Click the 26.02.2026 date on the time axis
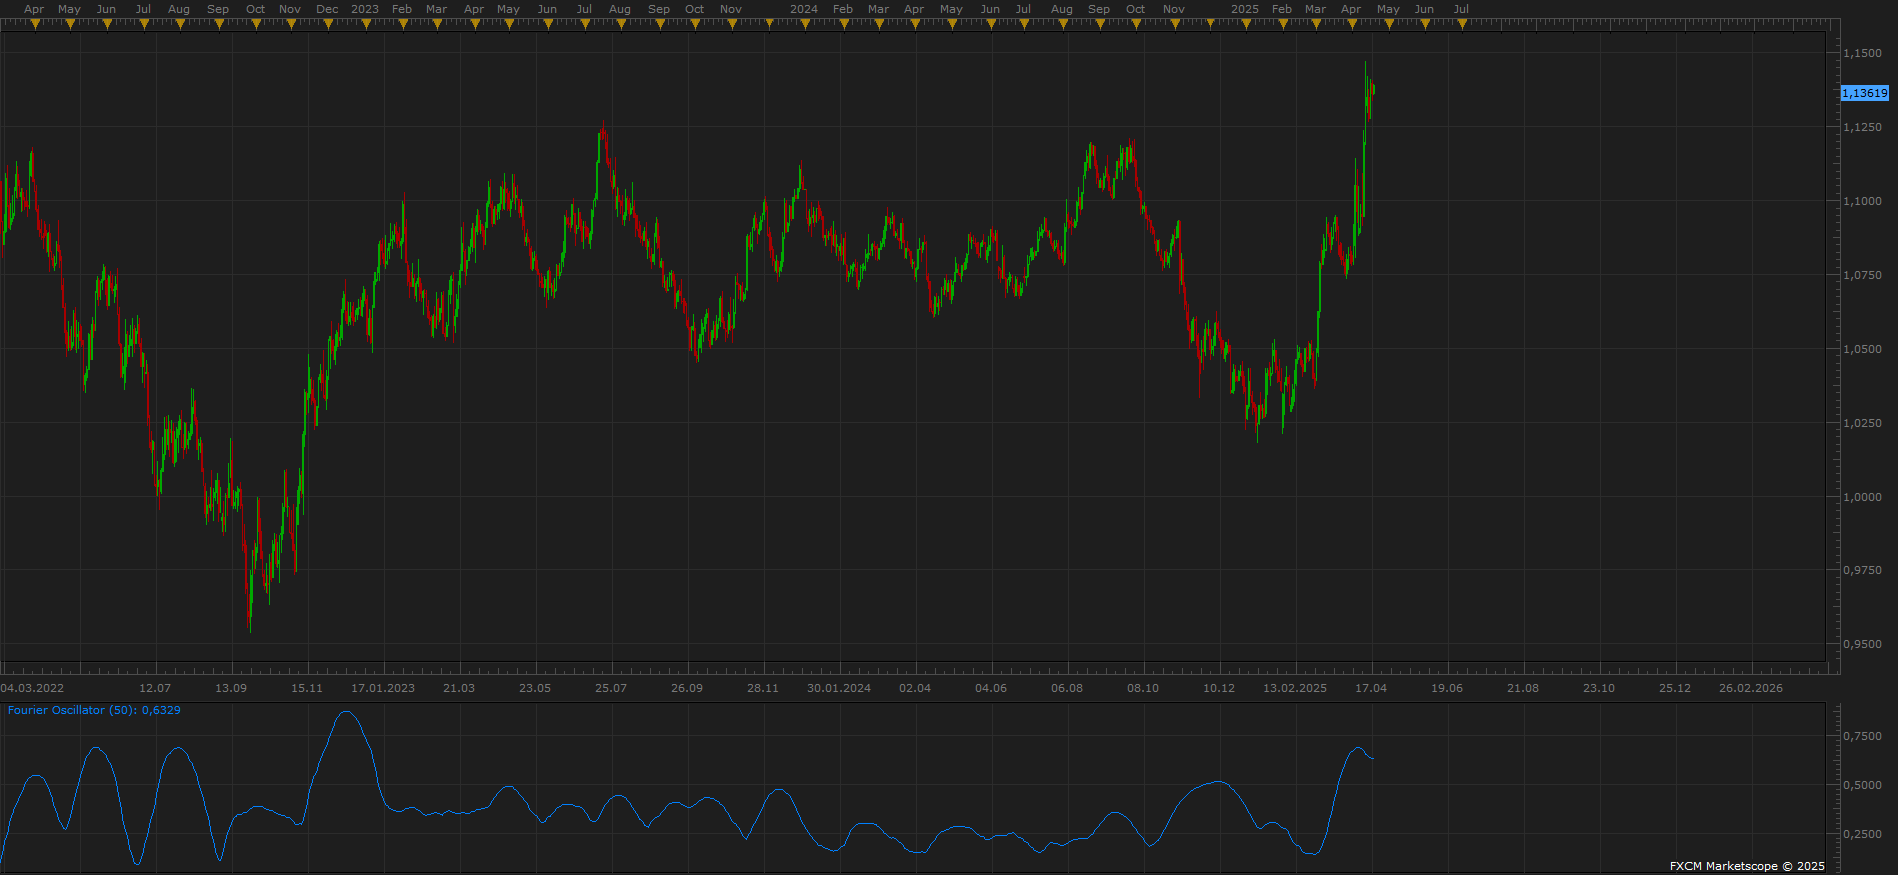This screenshot has width=1898, height=875. [x=1751, y=688]
